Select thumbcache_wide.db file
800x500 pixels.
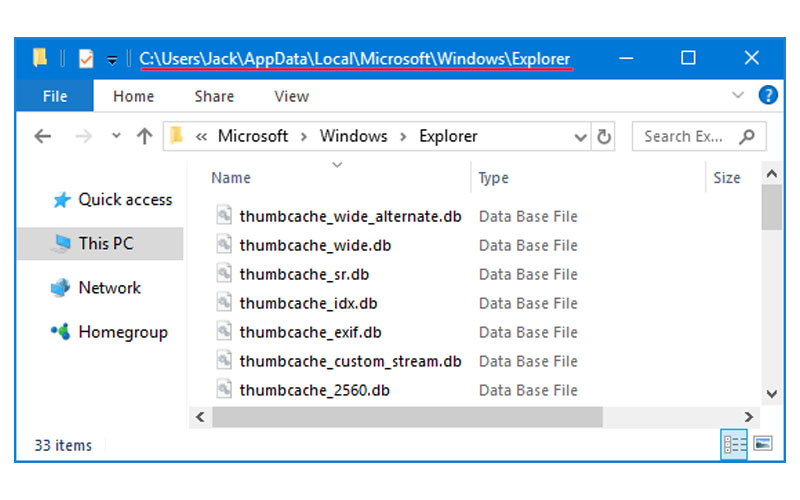(315, 245)
